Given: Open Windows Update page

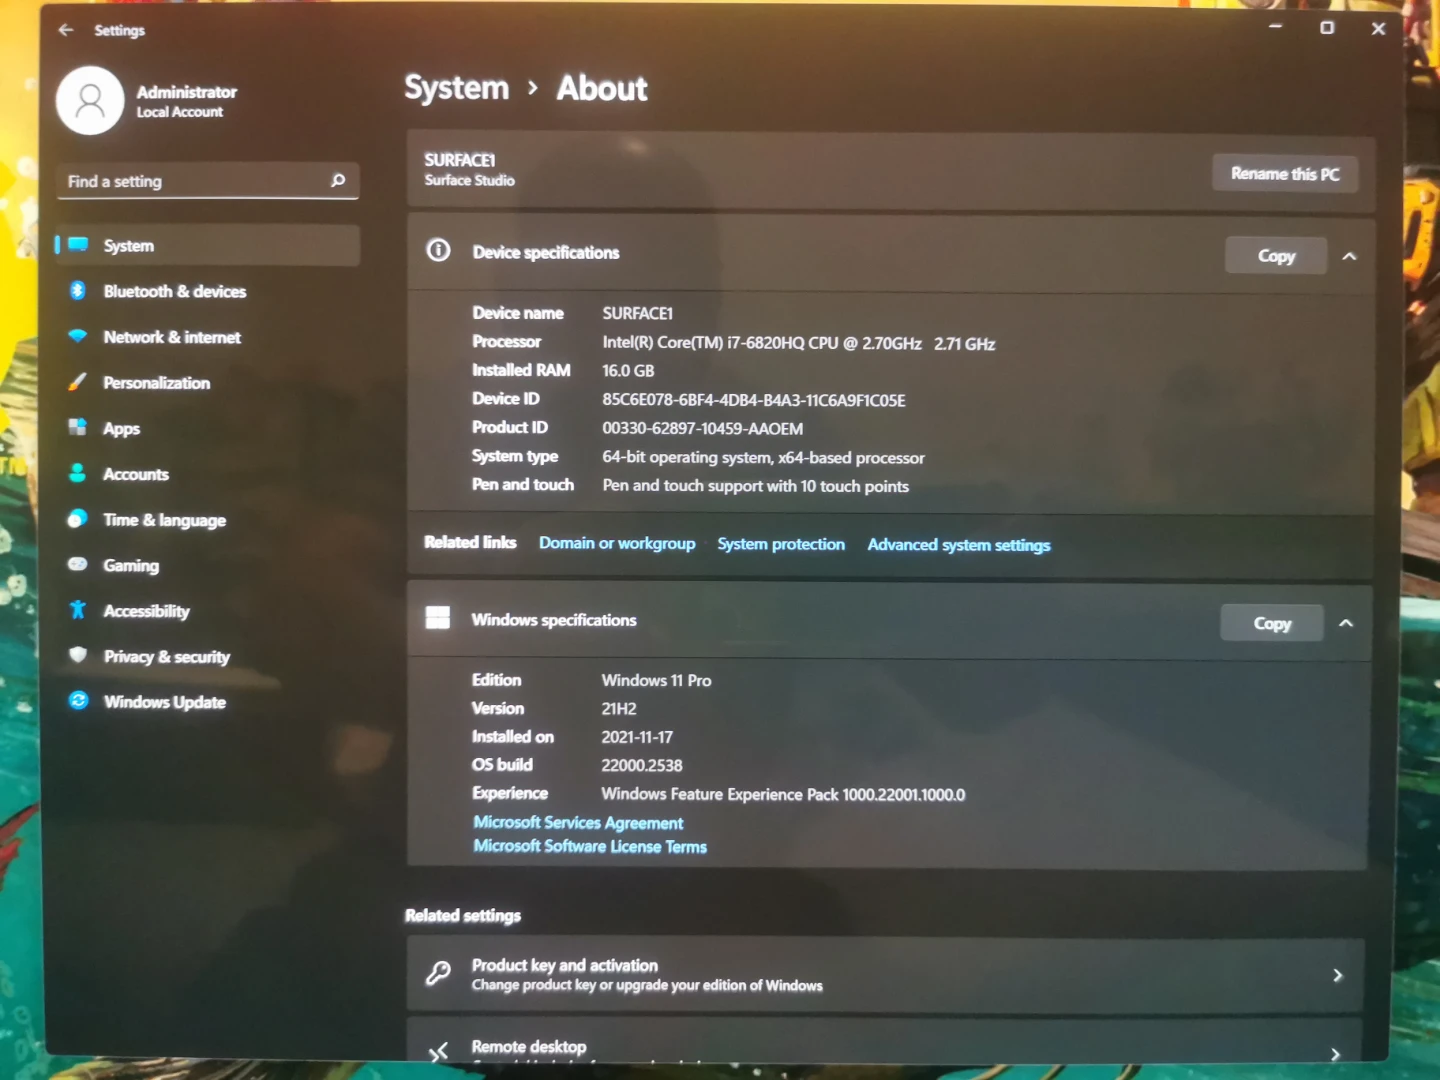Looking at the screenshot, I should [208, 702].
